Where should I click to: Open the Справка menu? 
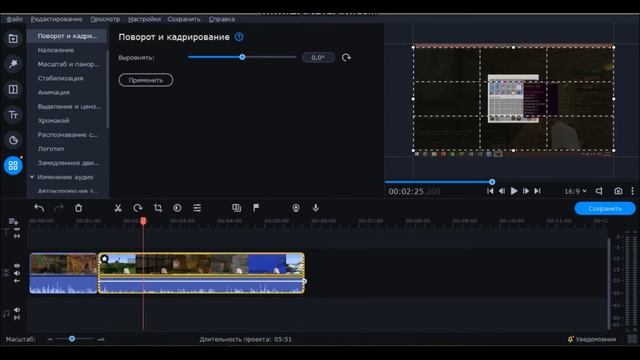click(x=222, y=19)
